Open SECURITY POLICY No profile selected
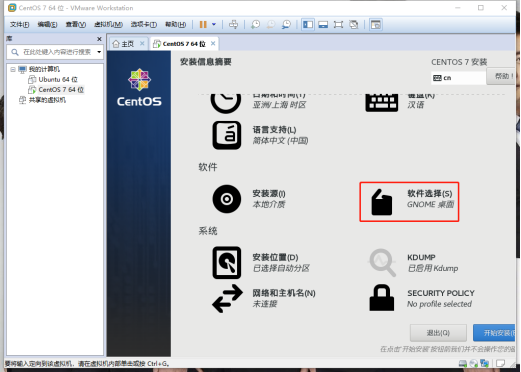Viewport: 521px width, 372px height. tap(441, 298)
